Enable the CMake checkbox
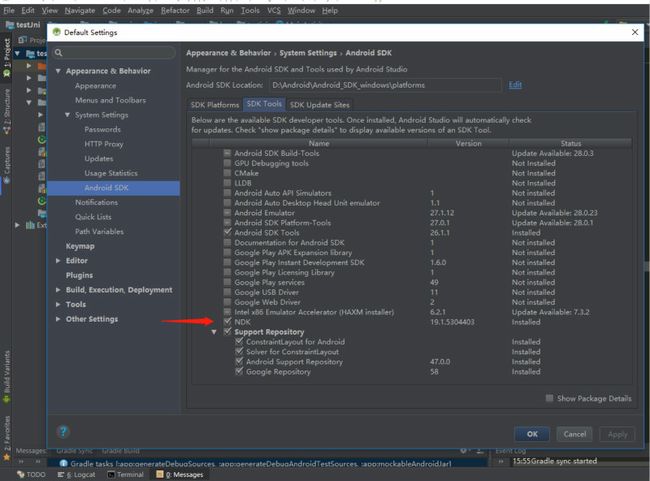The width and height of the screenshot is (650, 481). point(227,173)
